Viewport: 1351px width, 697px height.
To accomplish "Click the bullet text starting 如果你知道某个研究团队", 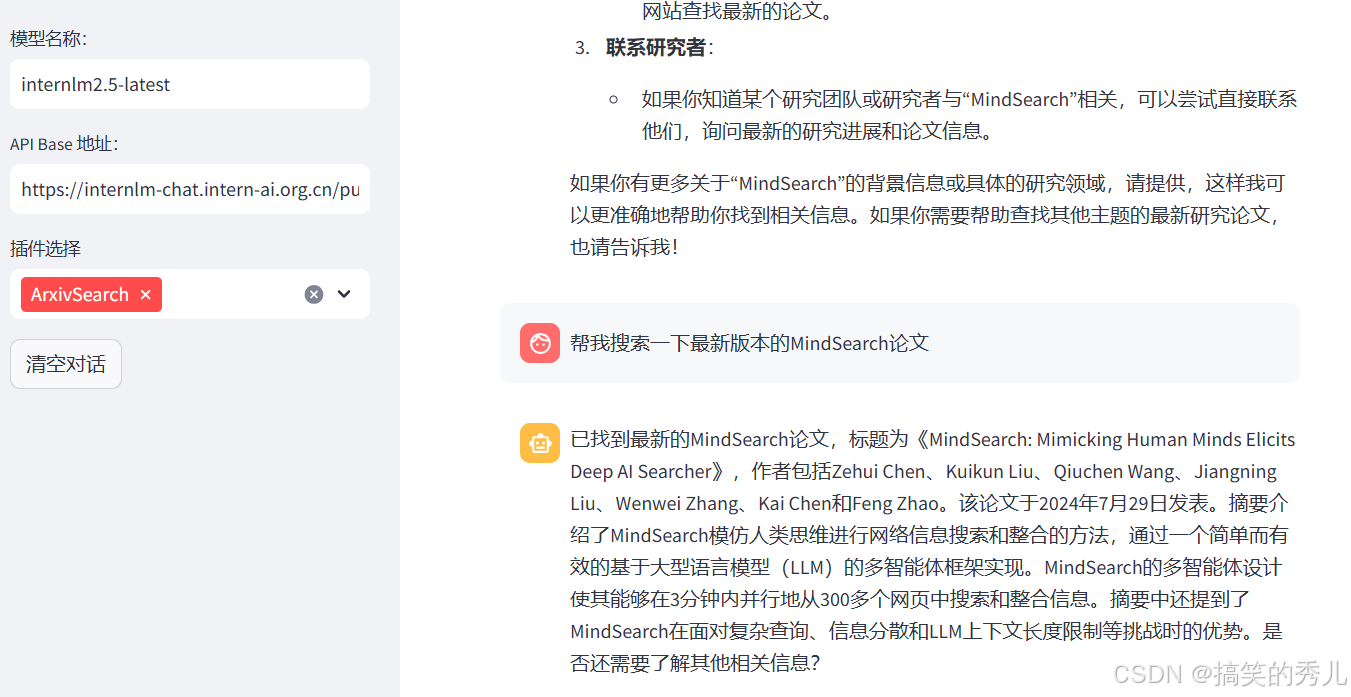I will 969,115.
